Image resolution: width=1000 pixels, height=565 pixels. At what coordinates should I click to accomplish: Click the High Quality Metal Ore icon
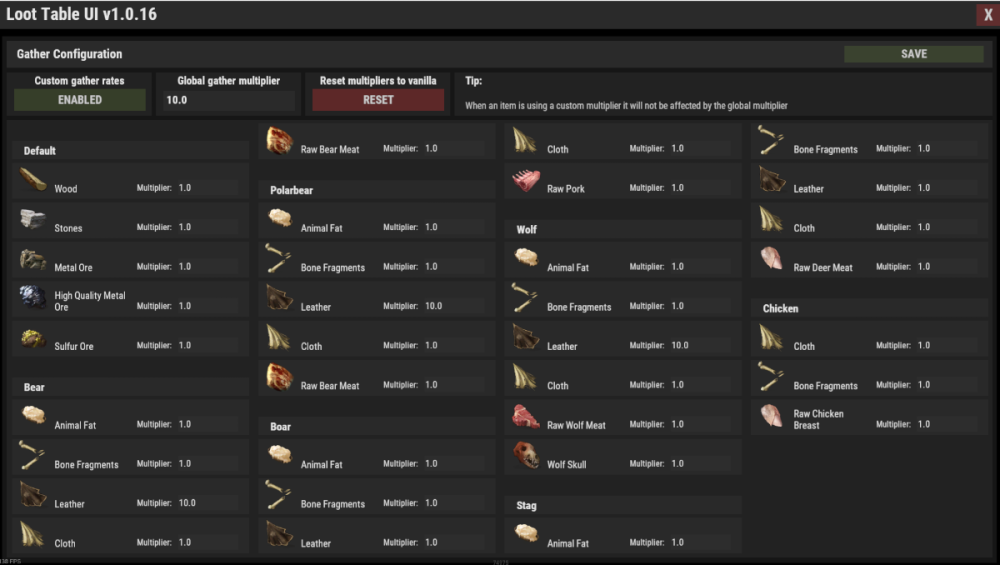pyautogui.click(x=33, y=298)
